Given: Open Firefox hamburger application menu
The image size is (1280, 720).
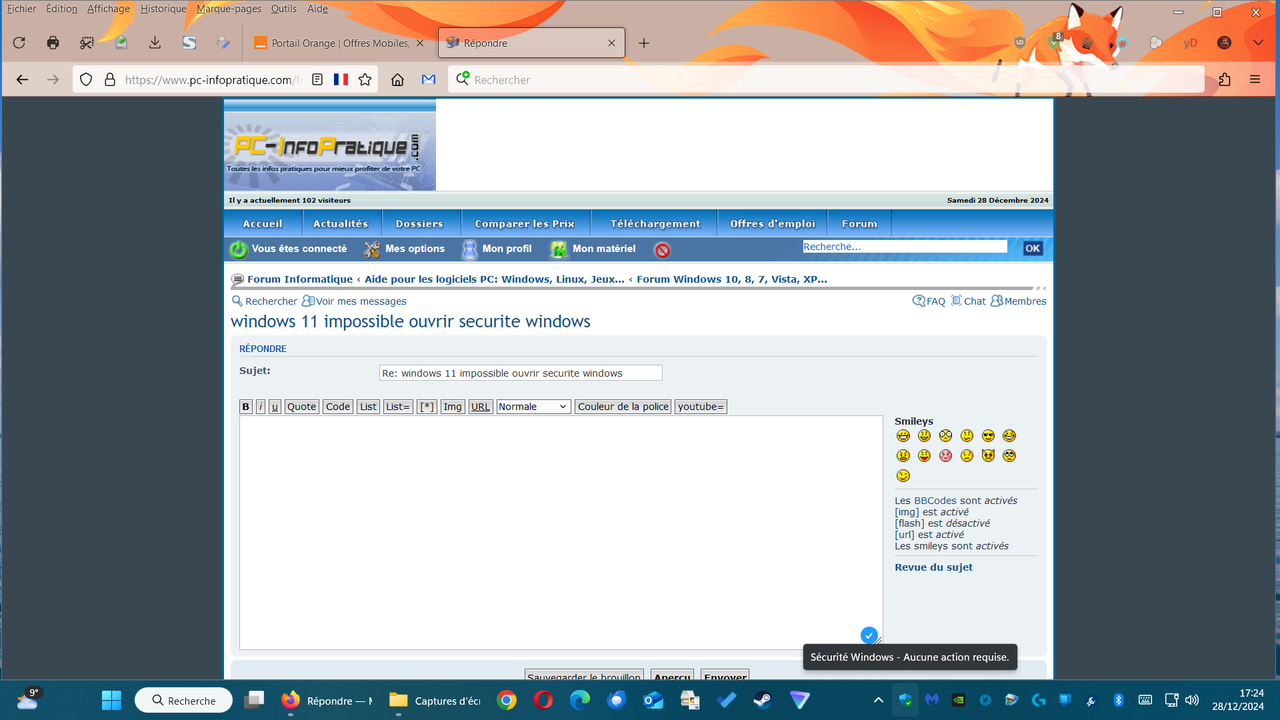Looking at the screenshot, I should click(x=1254, y=79).
